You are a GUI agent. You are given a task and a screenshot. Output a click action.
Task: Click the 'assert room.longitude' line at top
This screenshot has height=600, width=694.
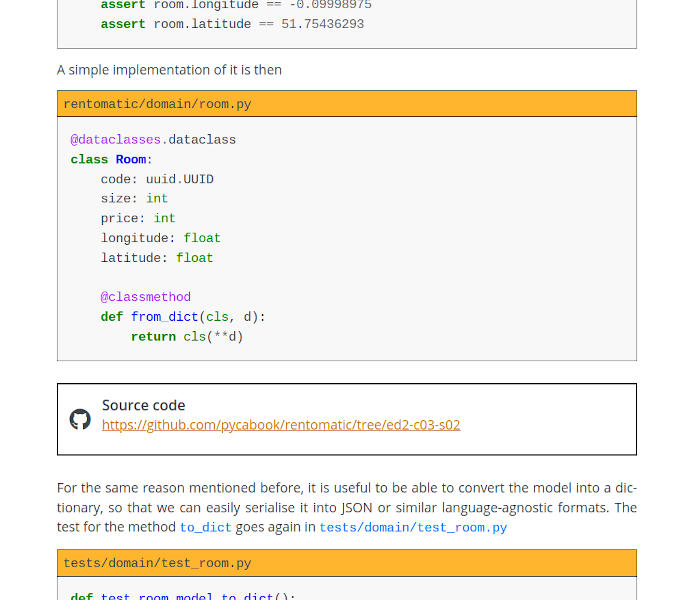tap(236, 5)
